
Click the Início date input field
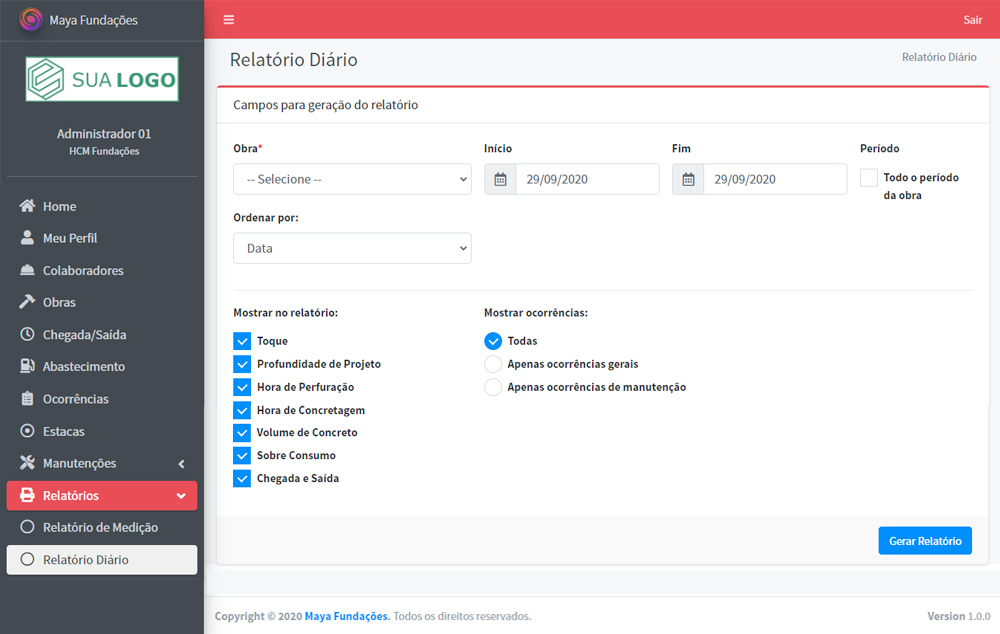coord(587,179)
